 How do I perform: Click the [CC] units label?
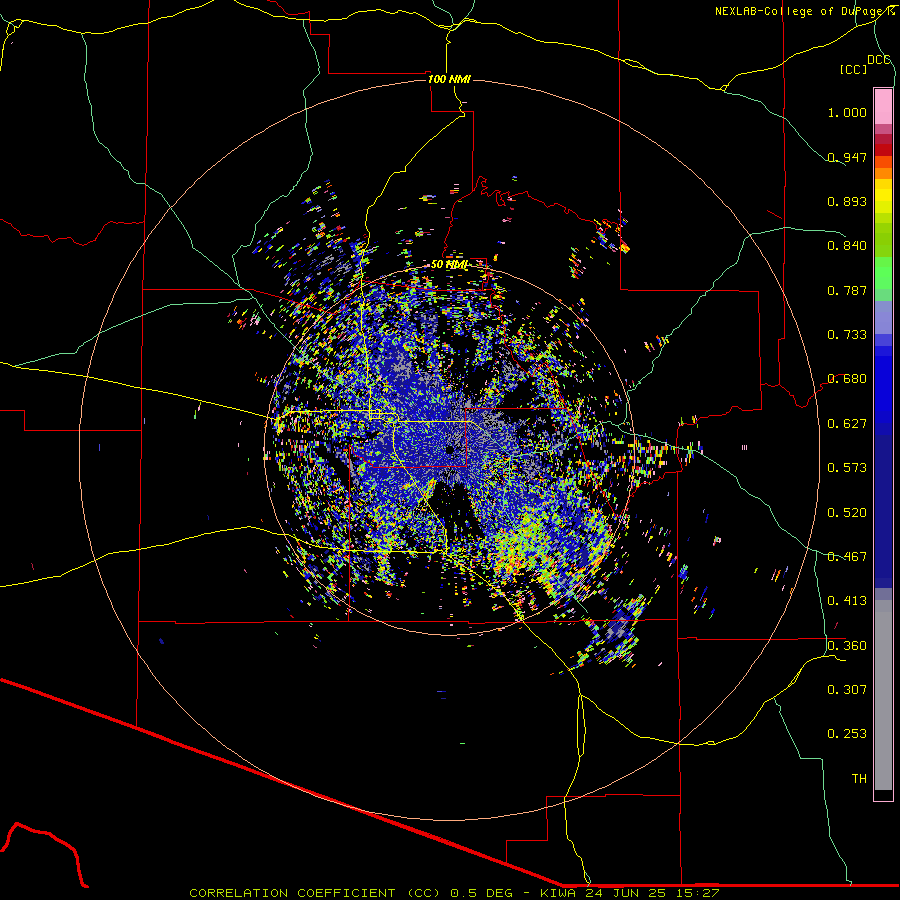[x=853, y=69]
